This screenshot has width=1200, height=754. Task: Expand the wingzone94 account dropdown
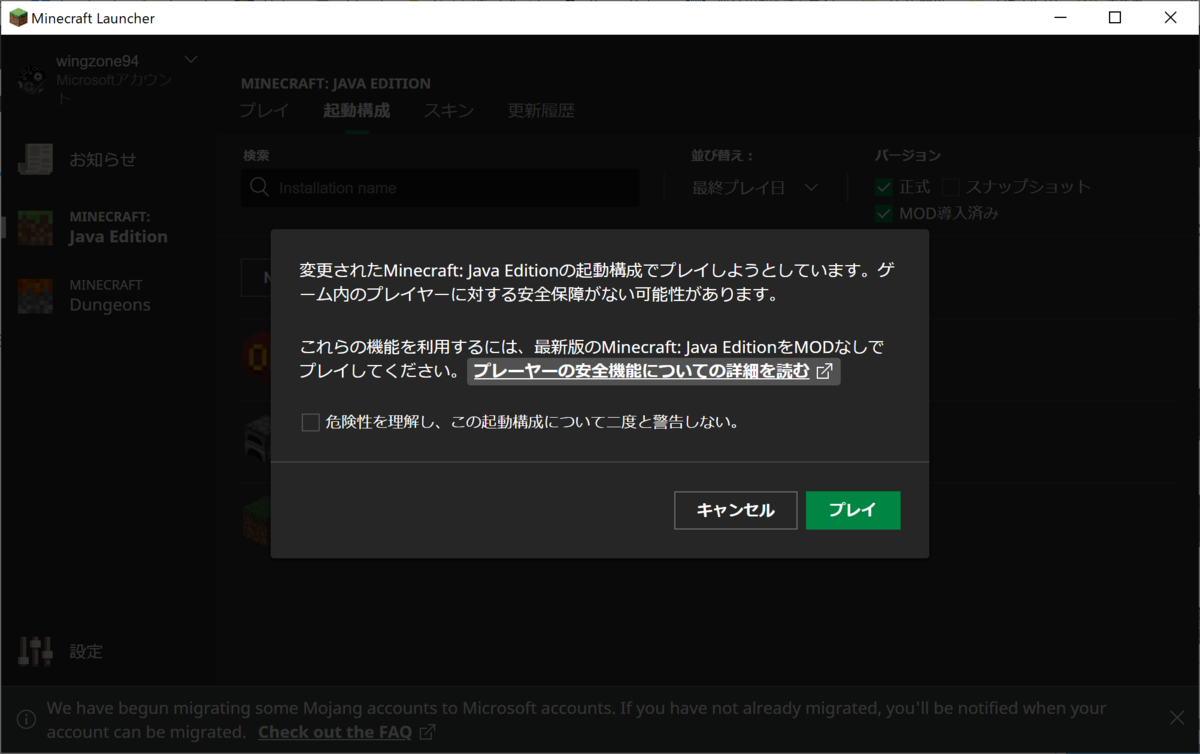pos(190,58)
